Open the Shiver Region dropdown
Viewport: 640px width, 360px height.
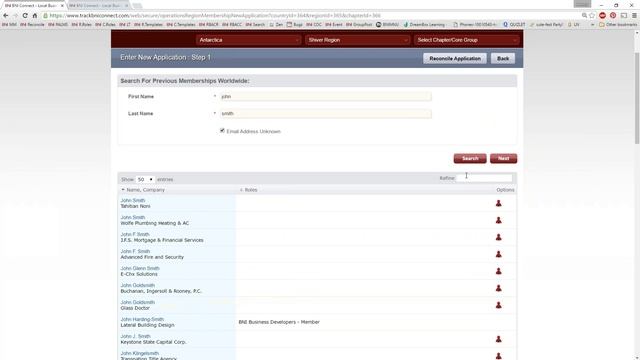pos(357,40)
